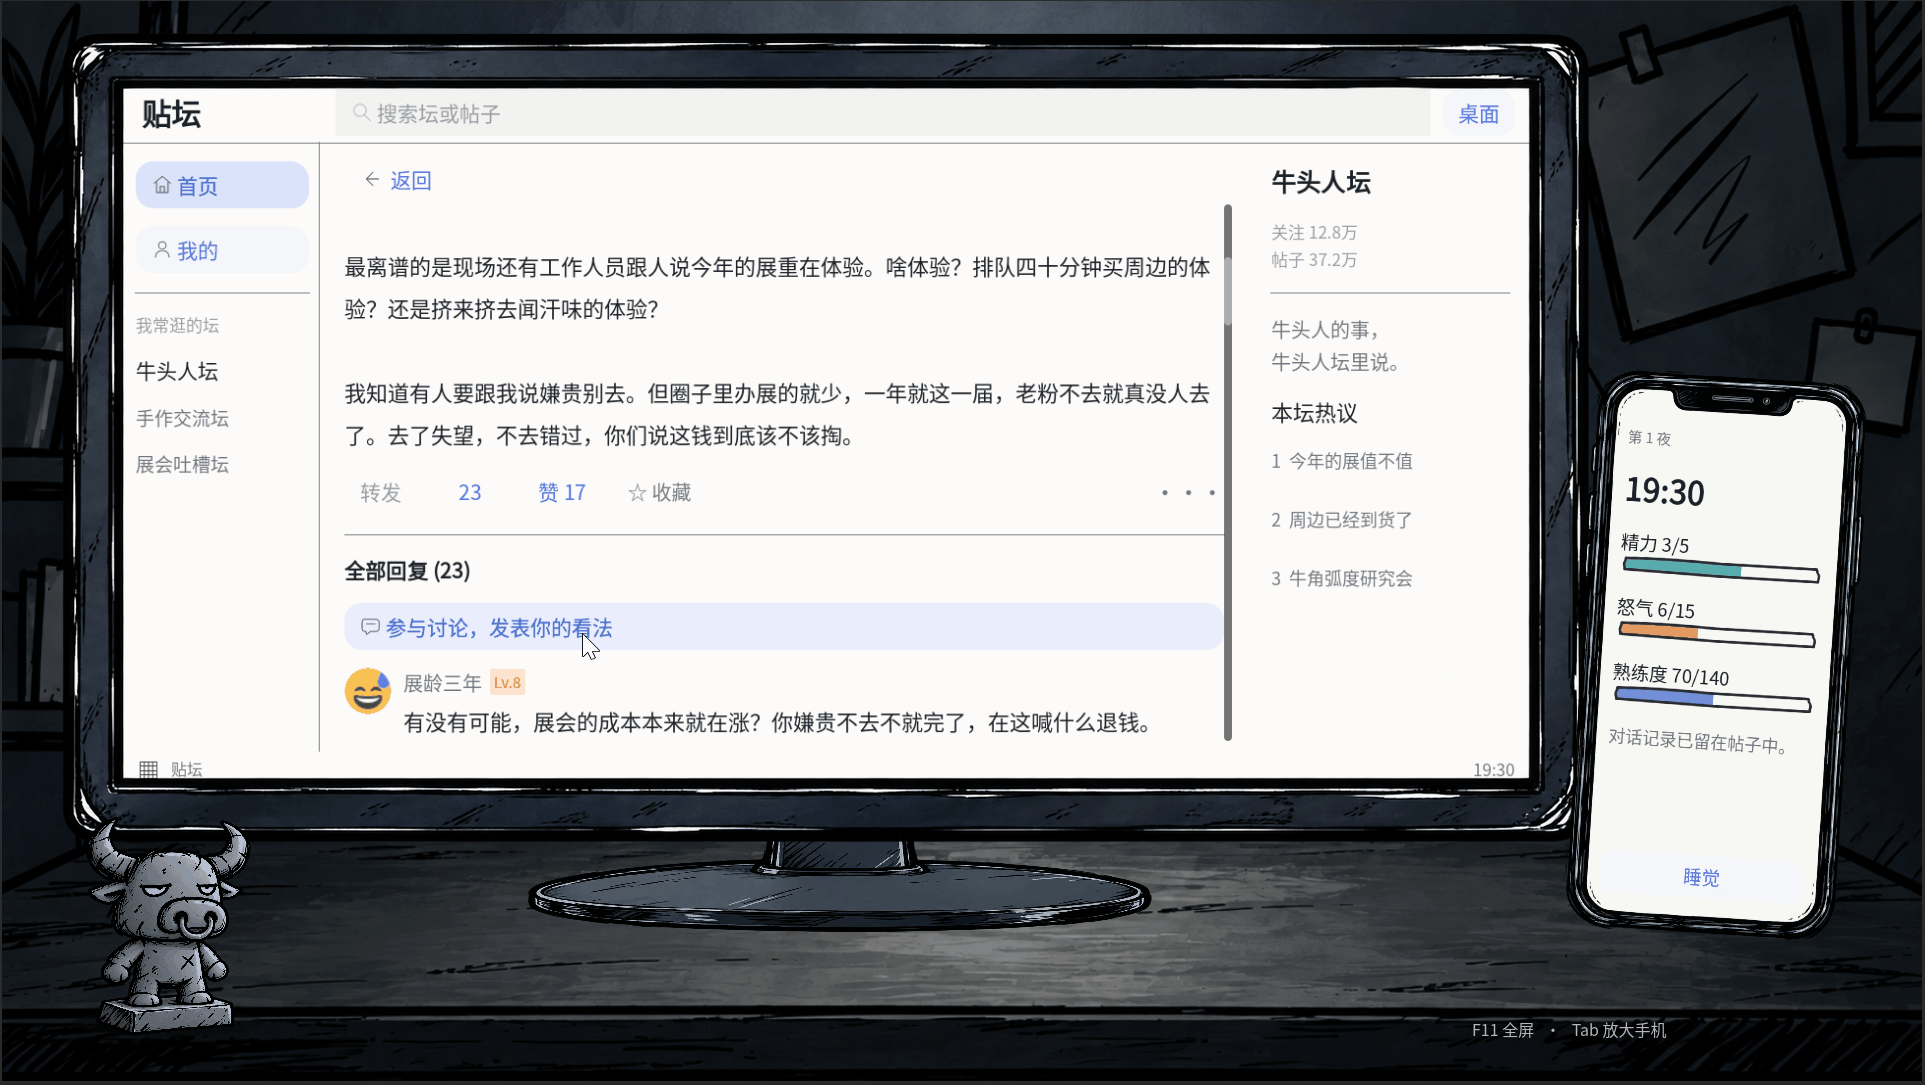Image resolution: width=1925 pixels, height=1085 pixels.
Task: Click the Lv.8 level badge
Action: click(507, 682)
